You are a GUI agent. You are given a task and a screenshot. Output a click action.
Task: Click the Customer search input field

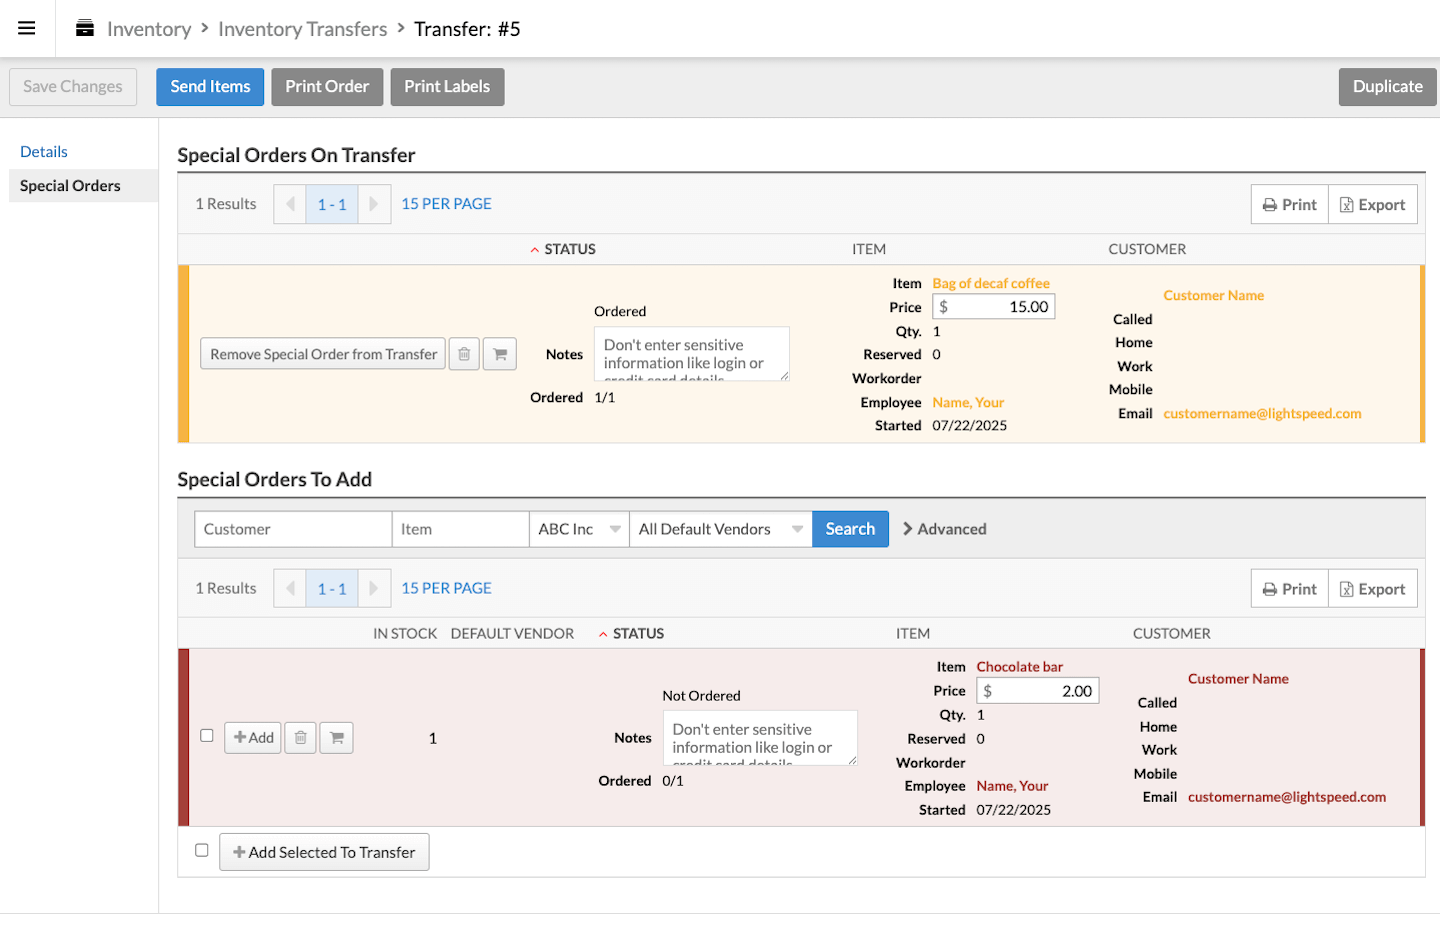(292, 529)
